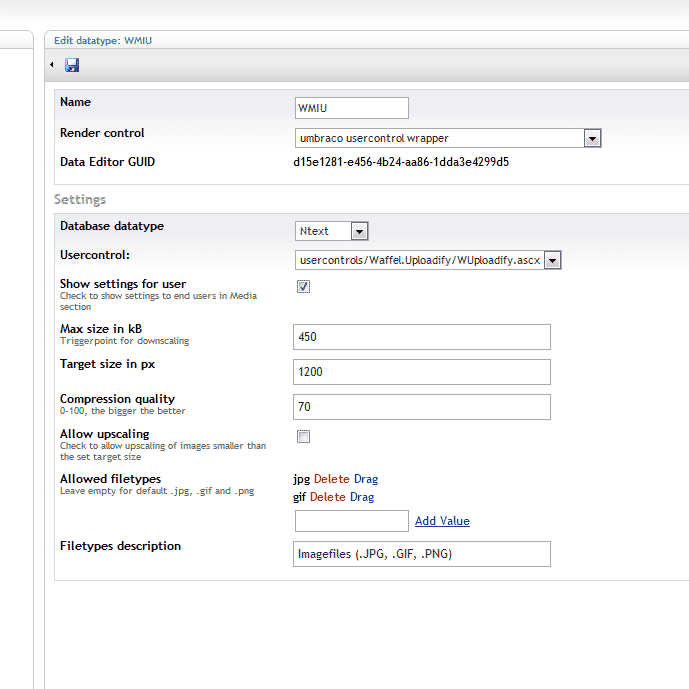Click the small left arrow beside the save icon

[52, 65]
